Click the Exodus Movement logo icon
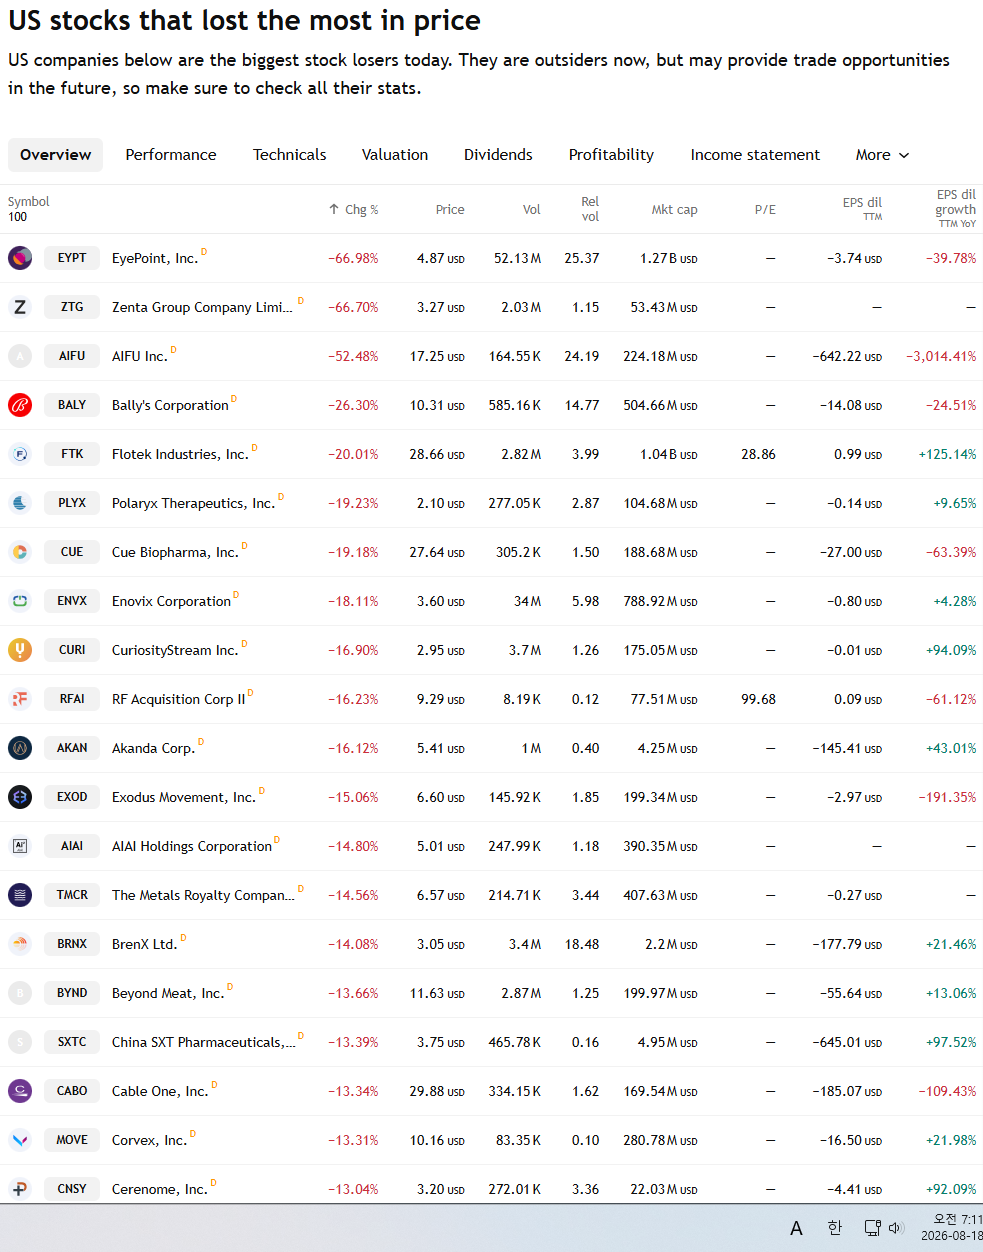 point(20,797)
